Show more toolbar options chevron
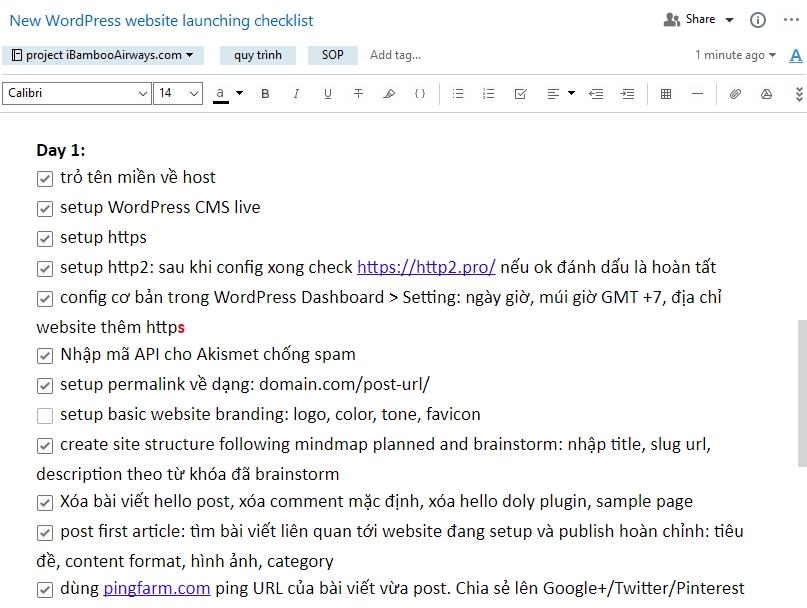Image resolution: width=807 pixels, height=608 pixels. [x=799, y=94]
